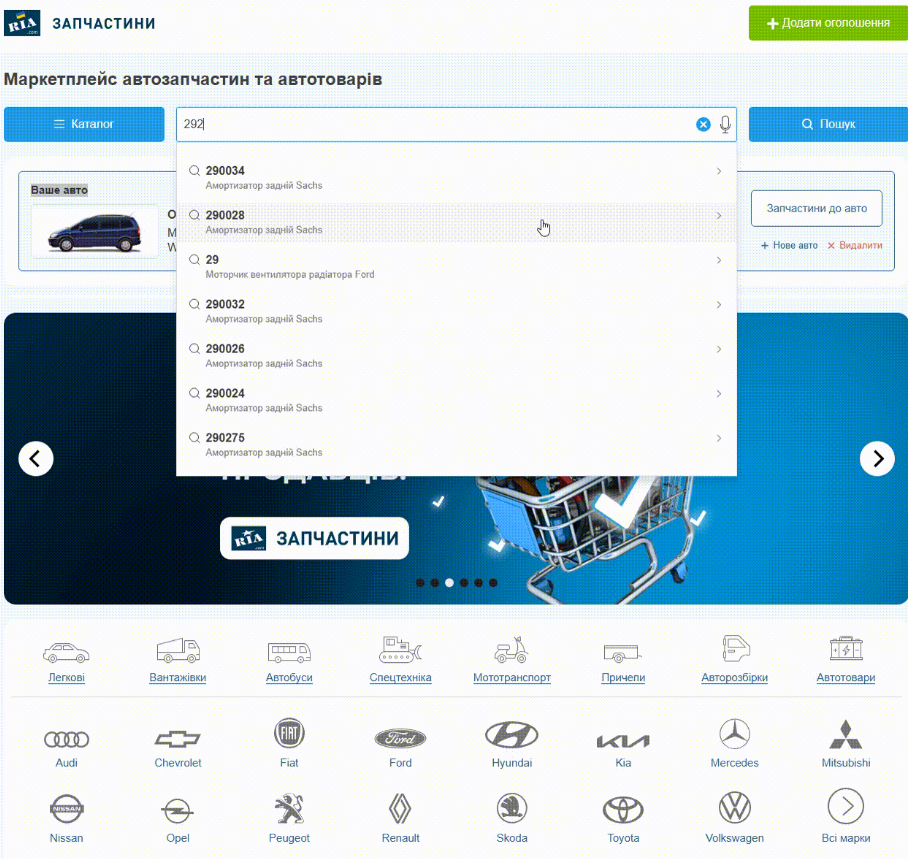Click the Нове авто link
This screenshot has width=908, height=859.
[x=789, y=246]
